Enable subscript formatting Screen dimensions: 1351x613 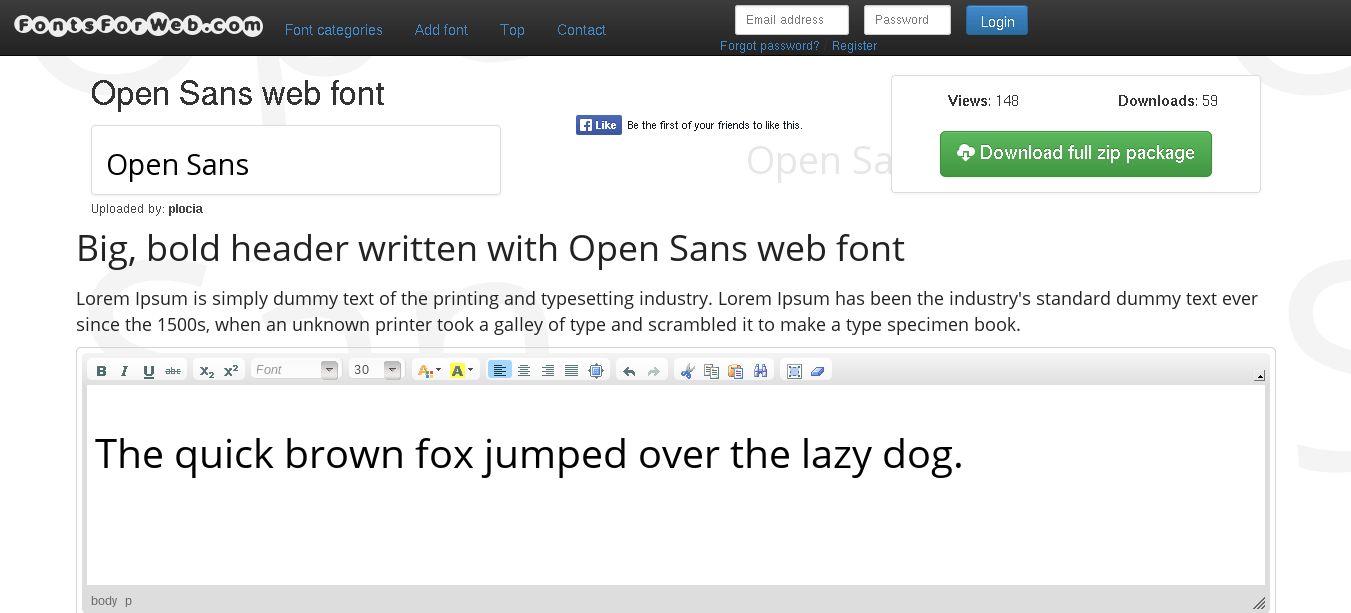tap(205, 370)
